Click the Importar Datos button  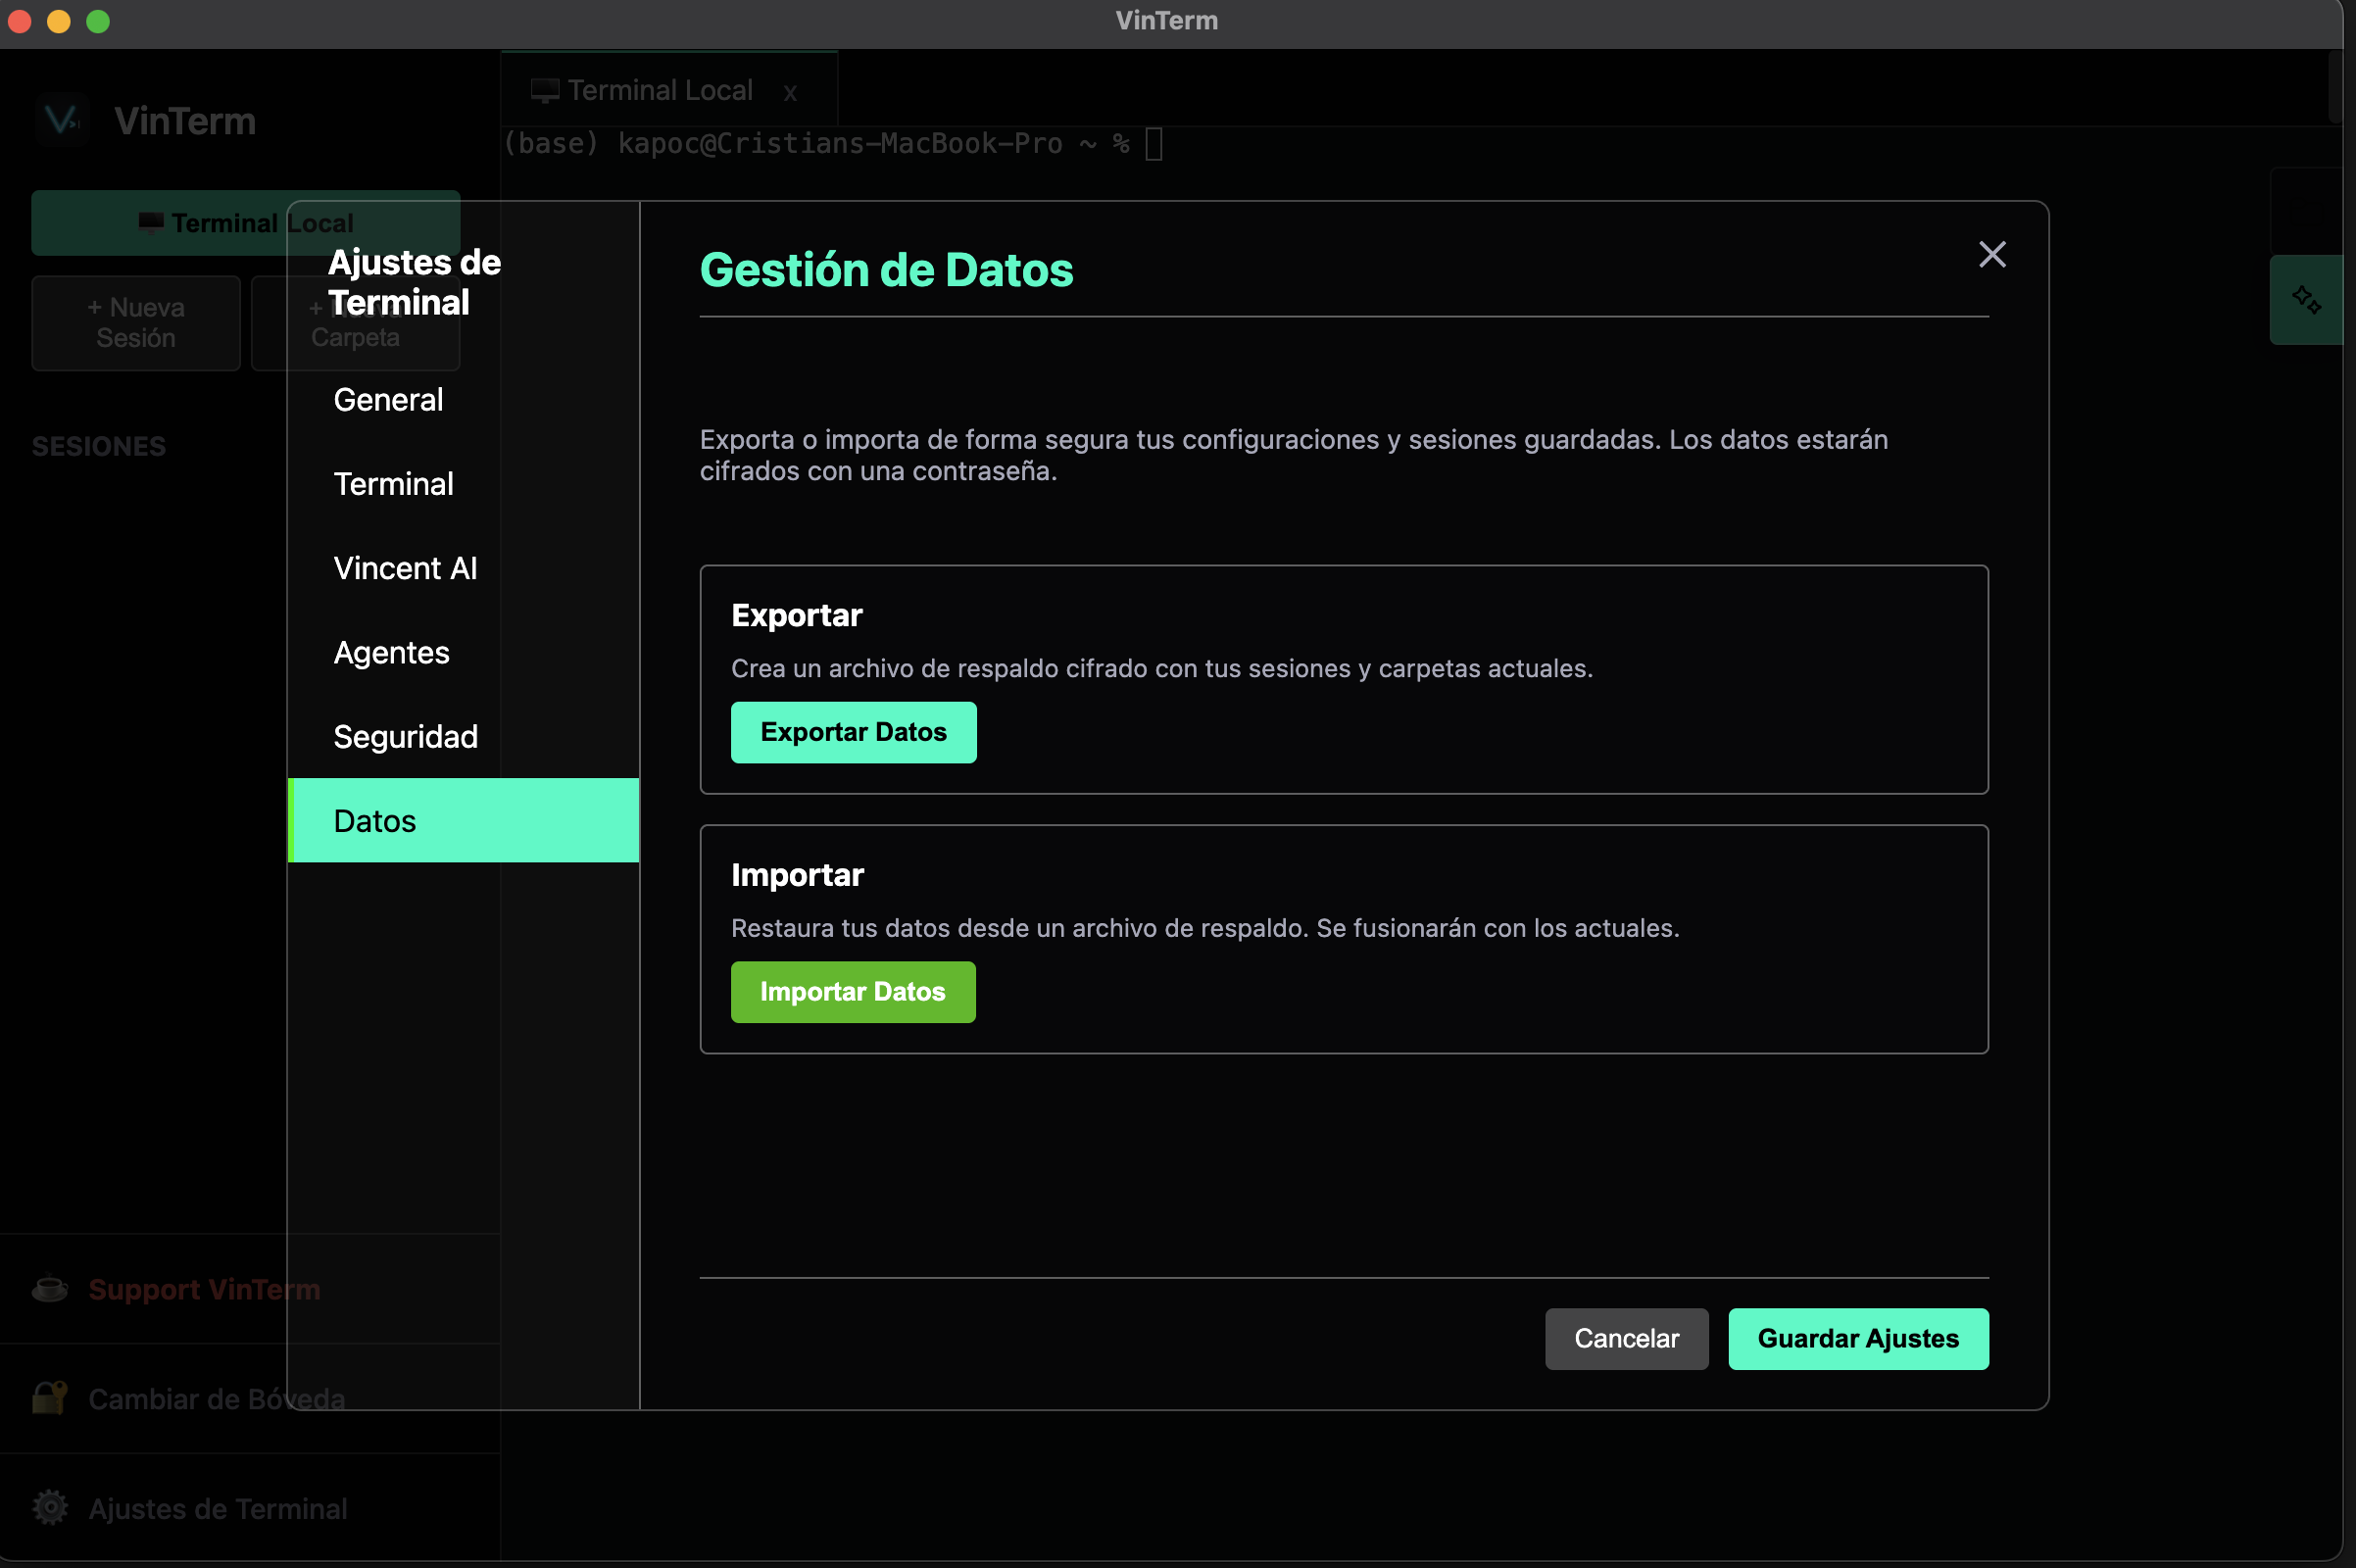point(853,992)
